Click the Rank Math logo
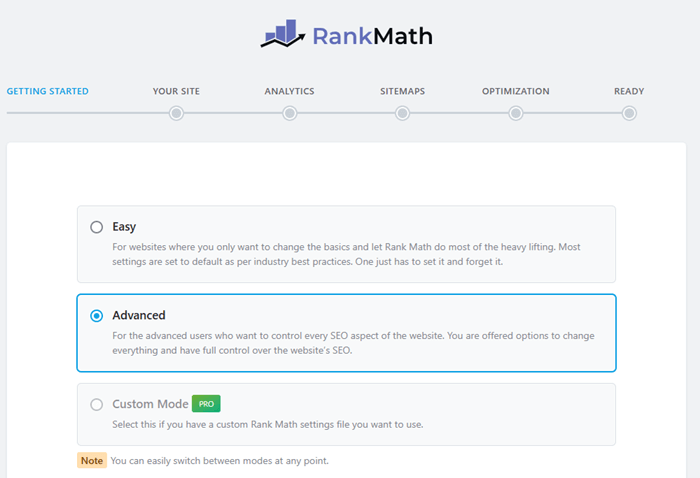700x478 pixels. coord(346,34)
